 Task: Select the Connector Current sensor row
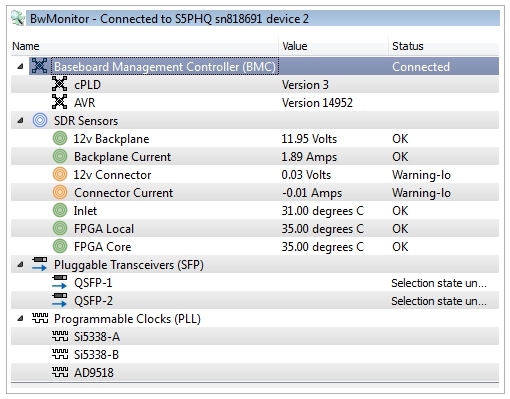click(x=255, y=193)
